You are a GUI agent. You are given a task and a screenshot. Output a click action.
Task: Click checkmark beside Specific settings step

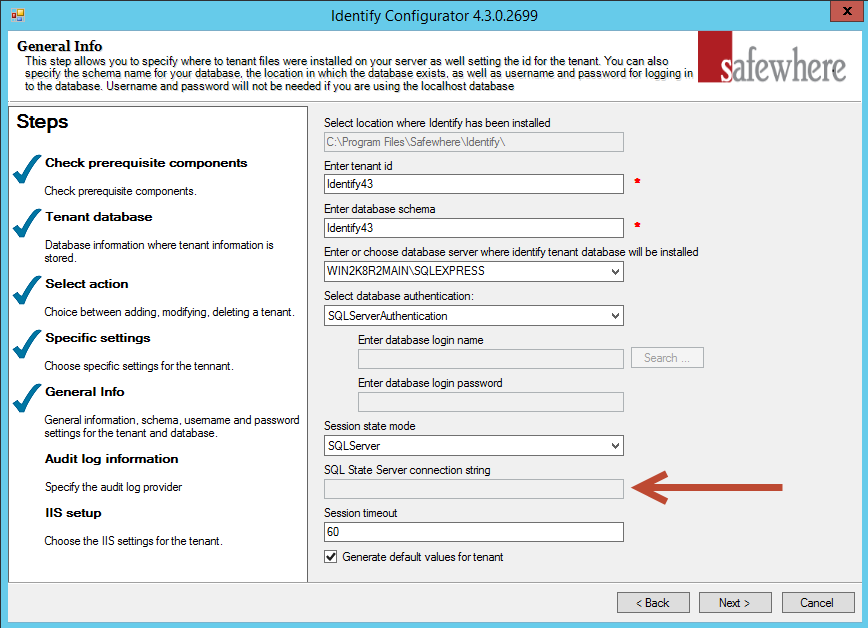click(27, 344)
